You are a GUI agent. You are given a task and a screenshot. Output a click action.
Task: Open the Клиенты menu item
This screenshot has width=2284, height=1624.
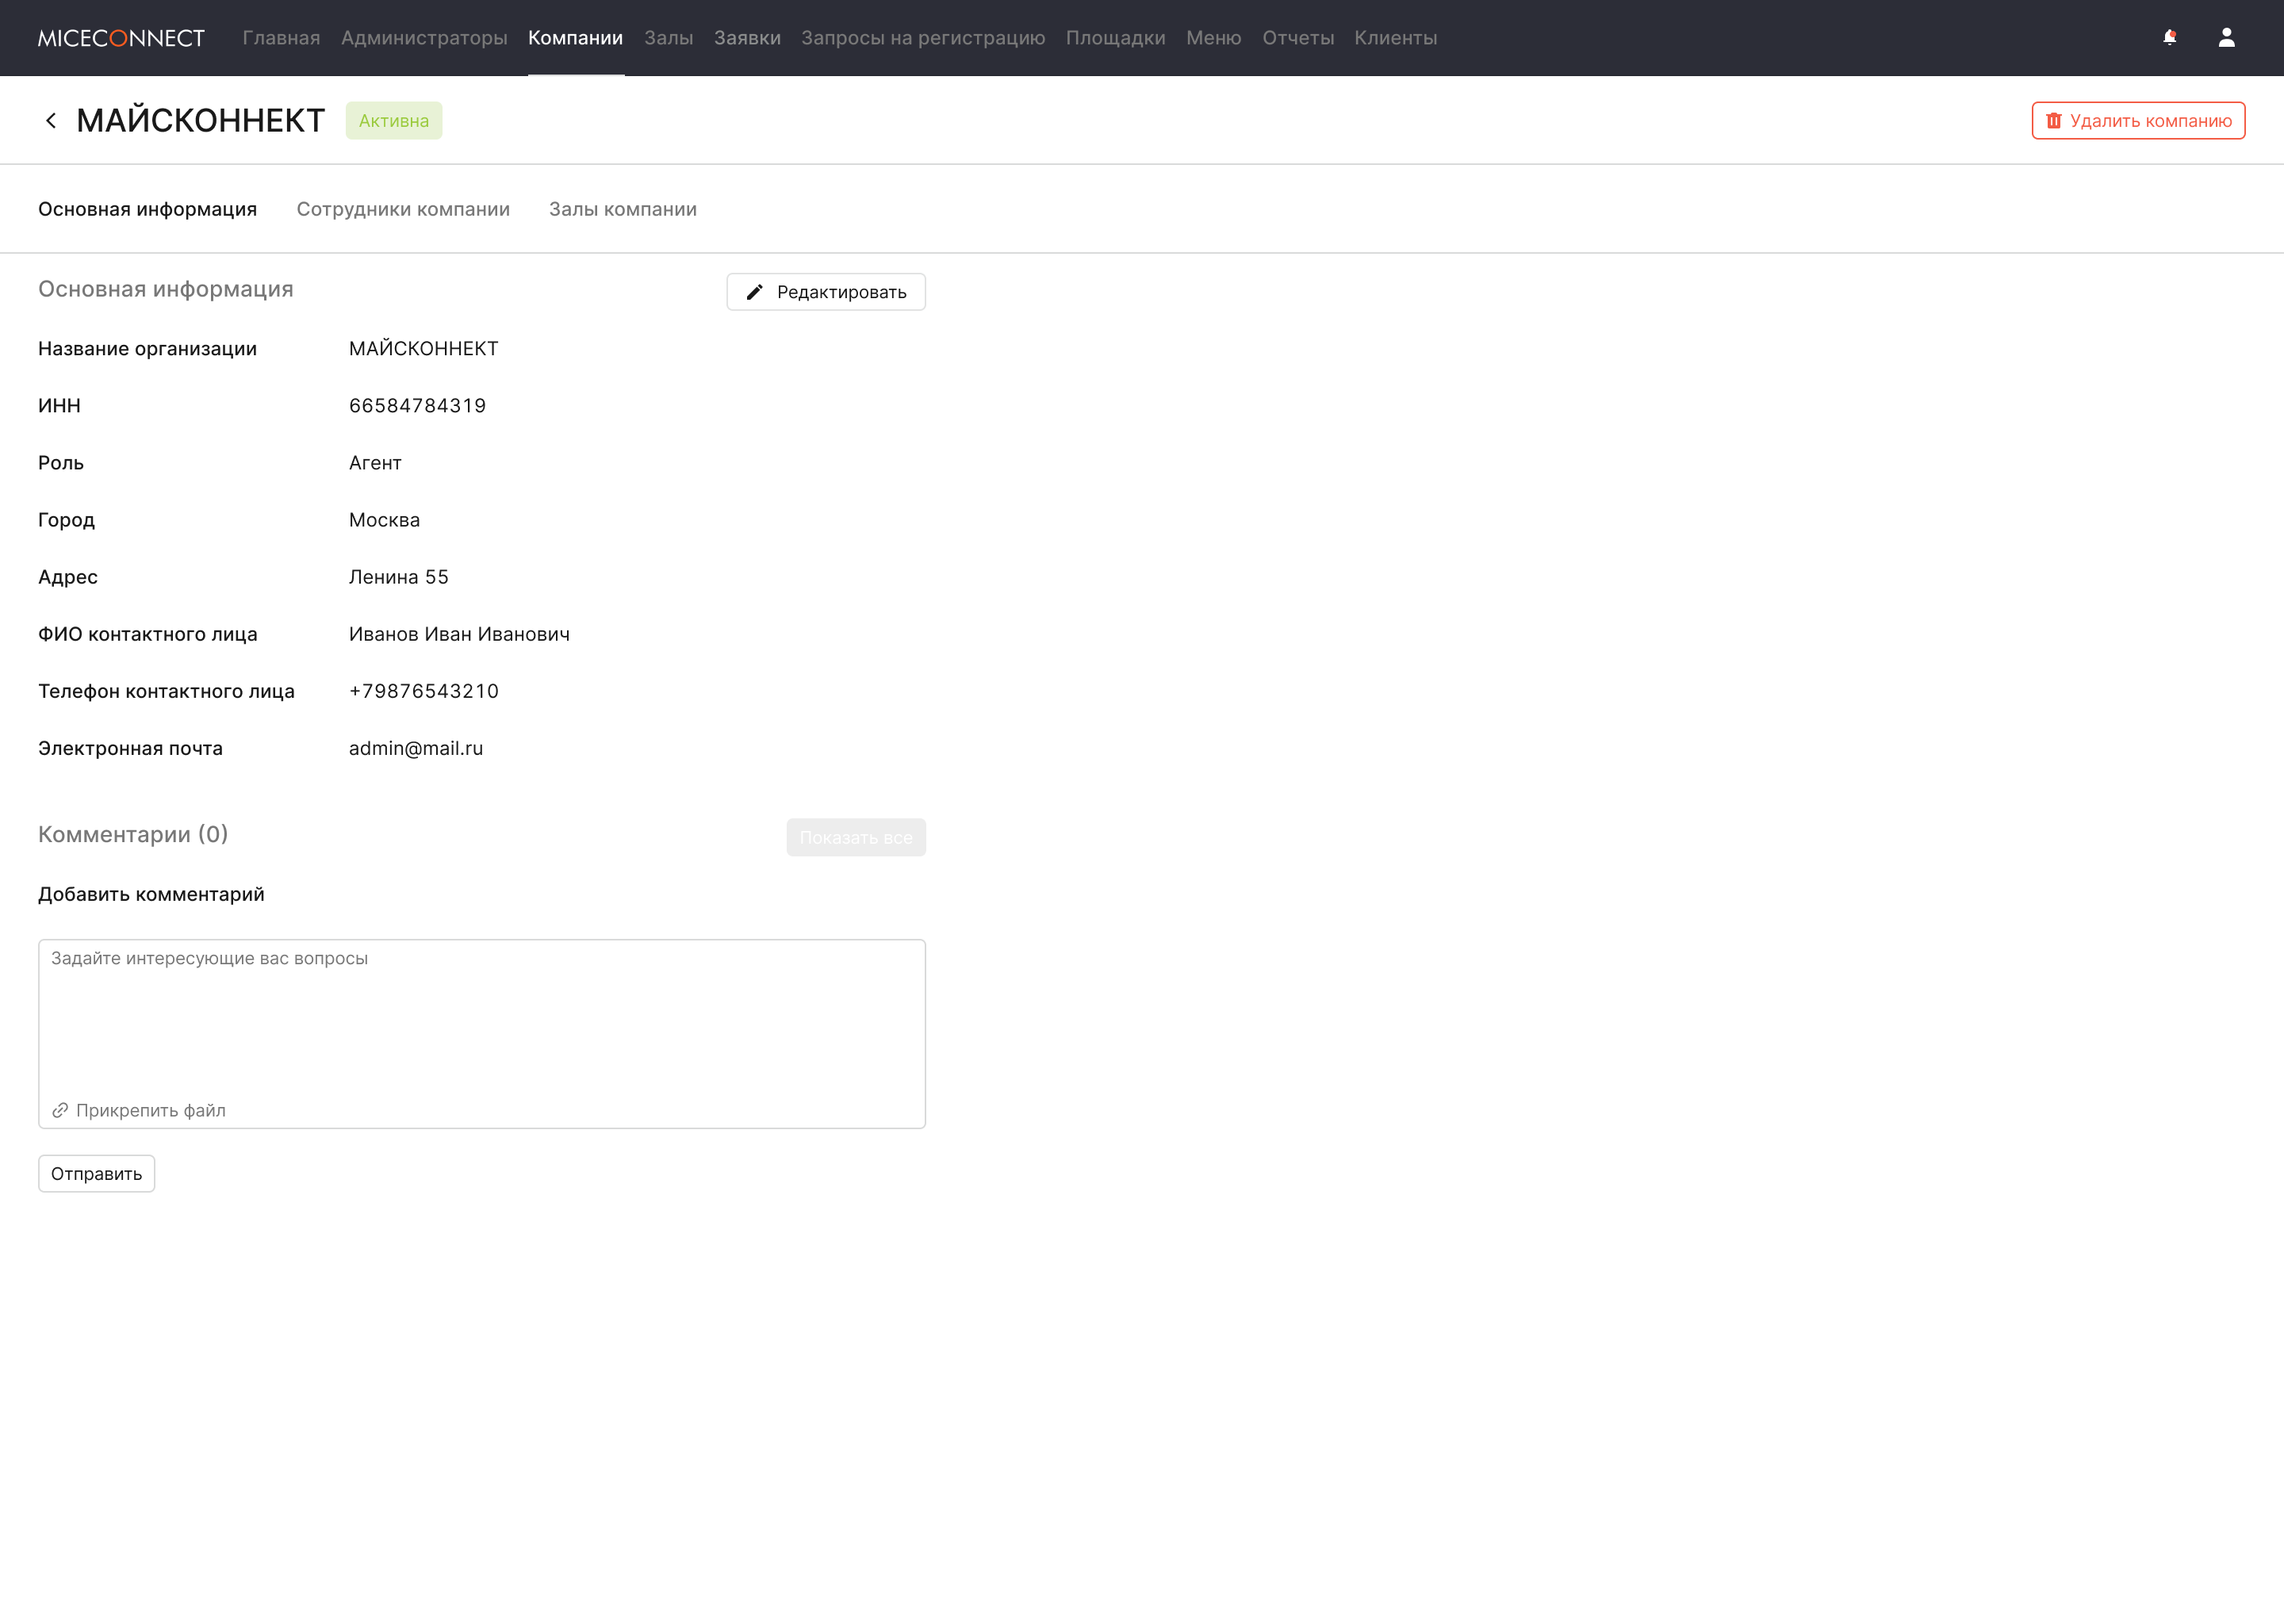click(x=1395, y=38)
